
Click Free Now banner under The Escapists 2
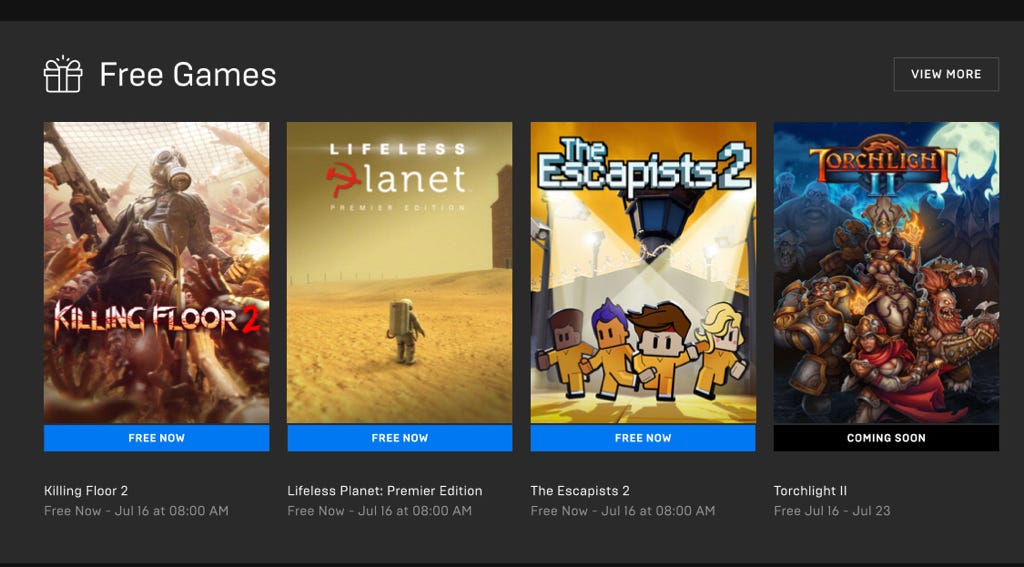click(x=643, y=438)
